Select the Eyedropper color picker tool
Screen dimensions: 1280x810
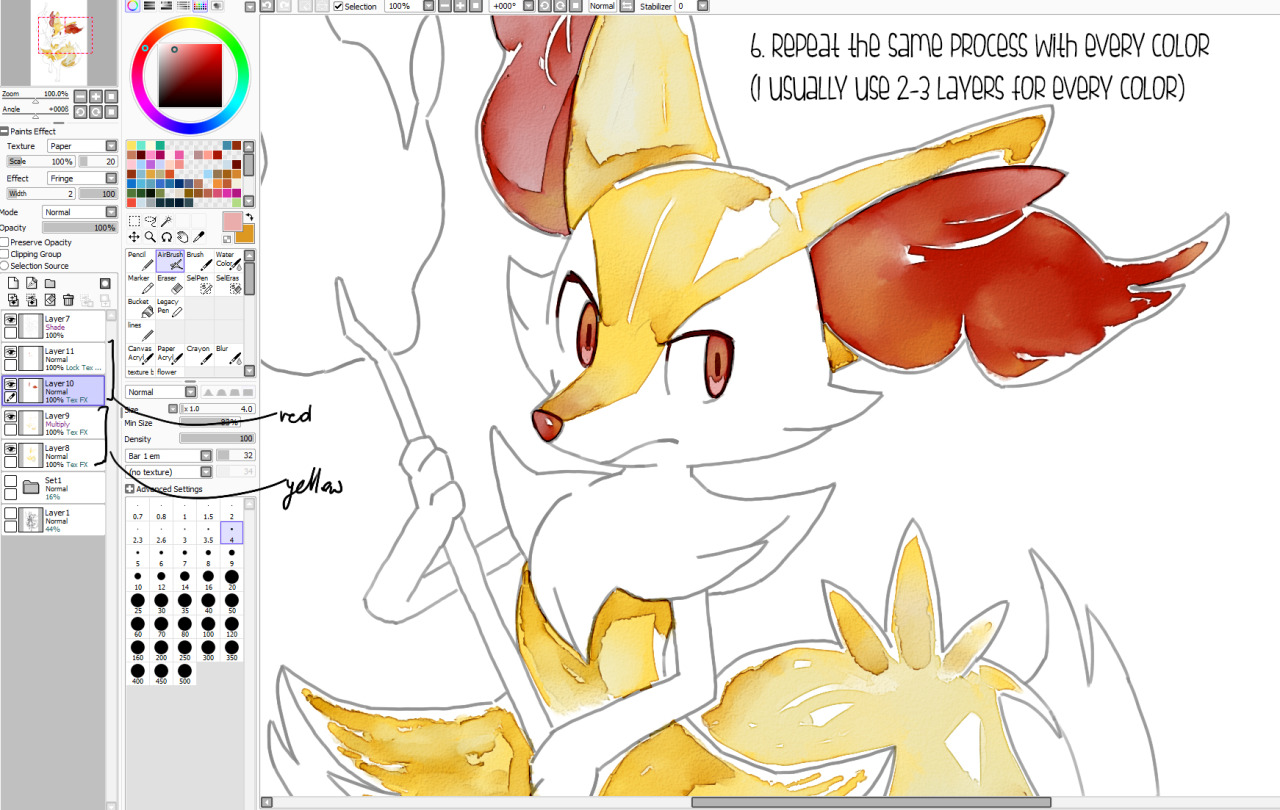click(x=198, y=237)
